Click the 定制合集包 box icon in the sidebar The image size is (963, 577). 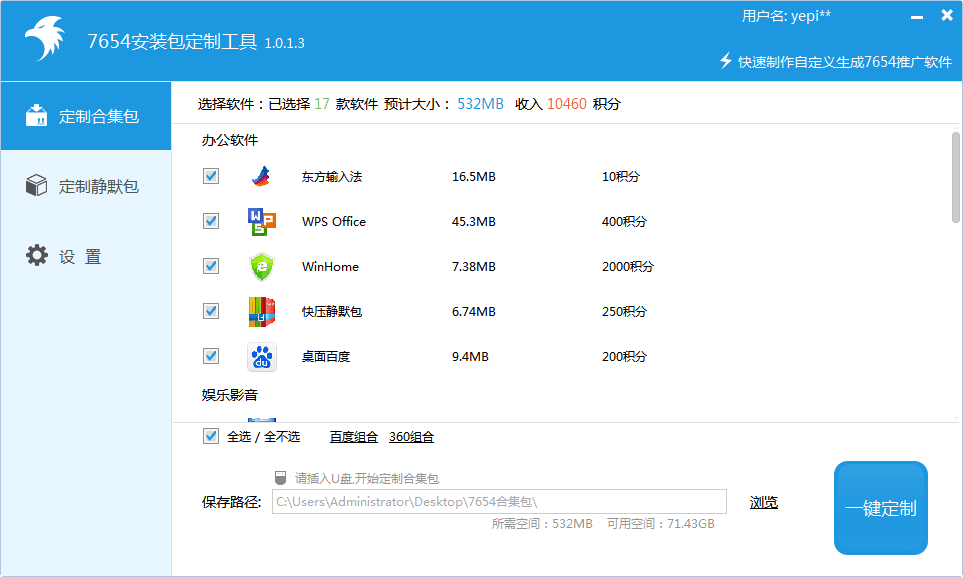click(36, 116)
